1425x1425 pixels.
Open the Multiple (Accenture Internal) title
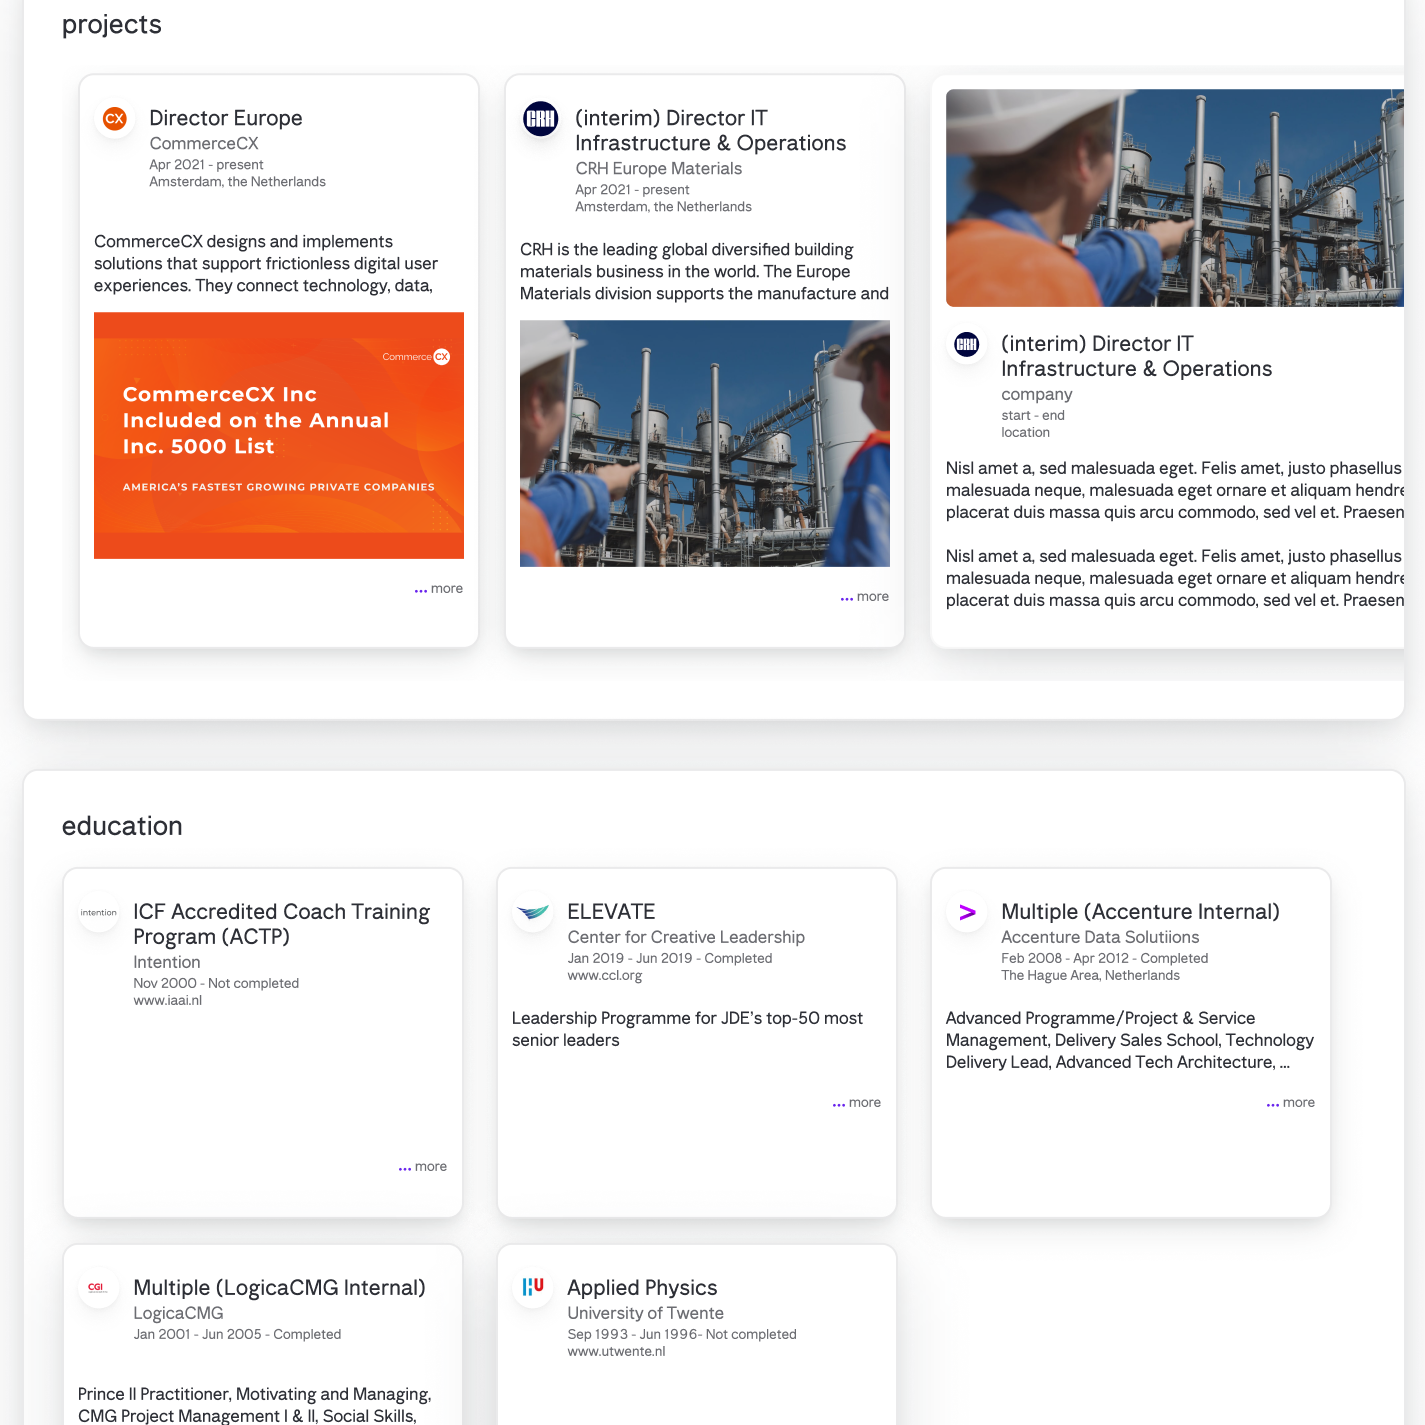click(1140, 912)
